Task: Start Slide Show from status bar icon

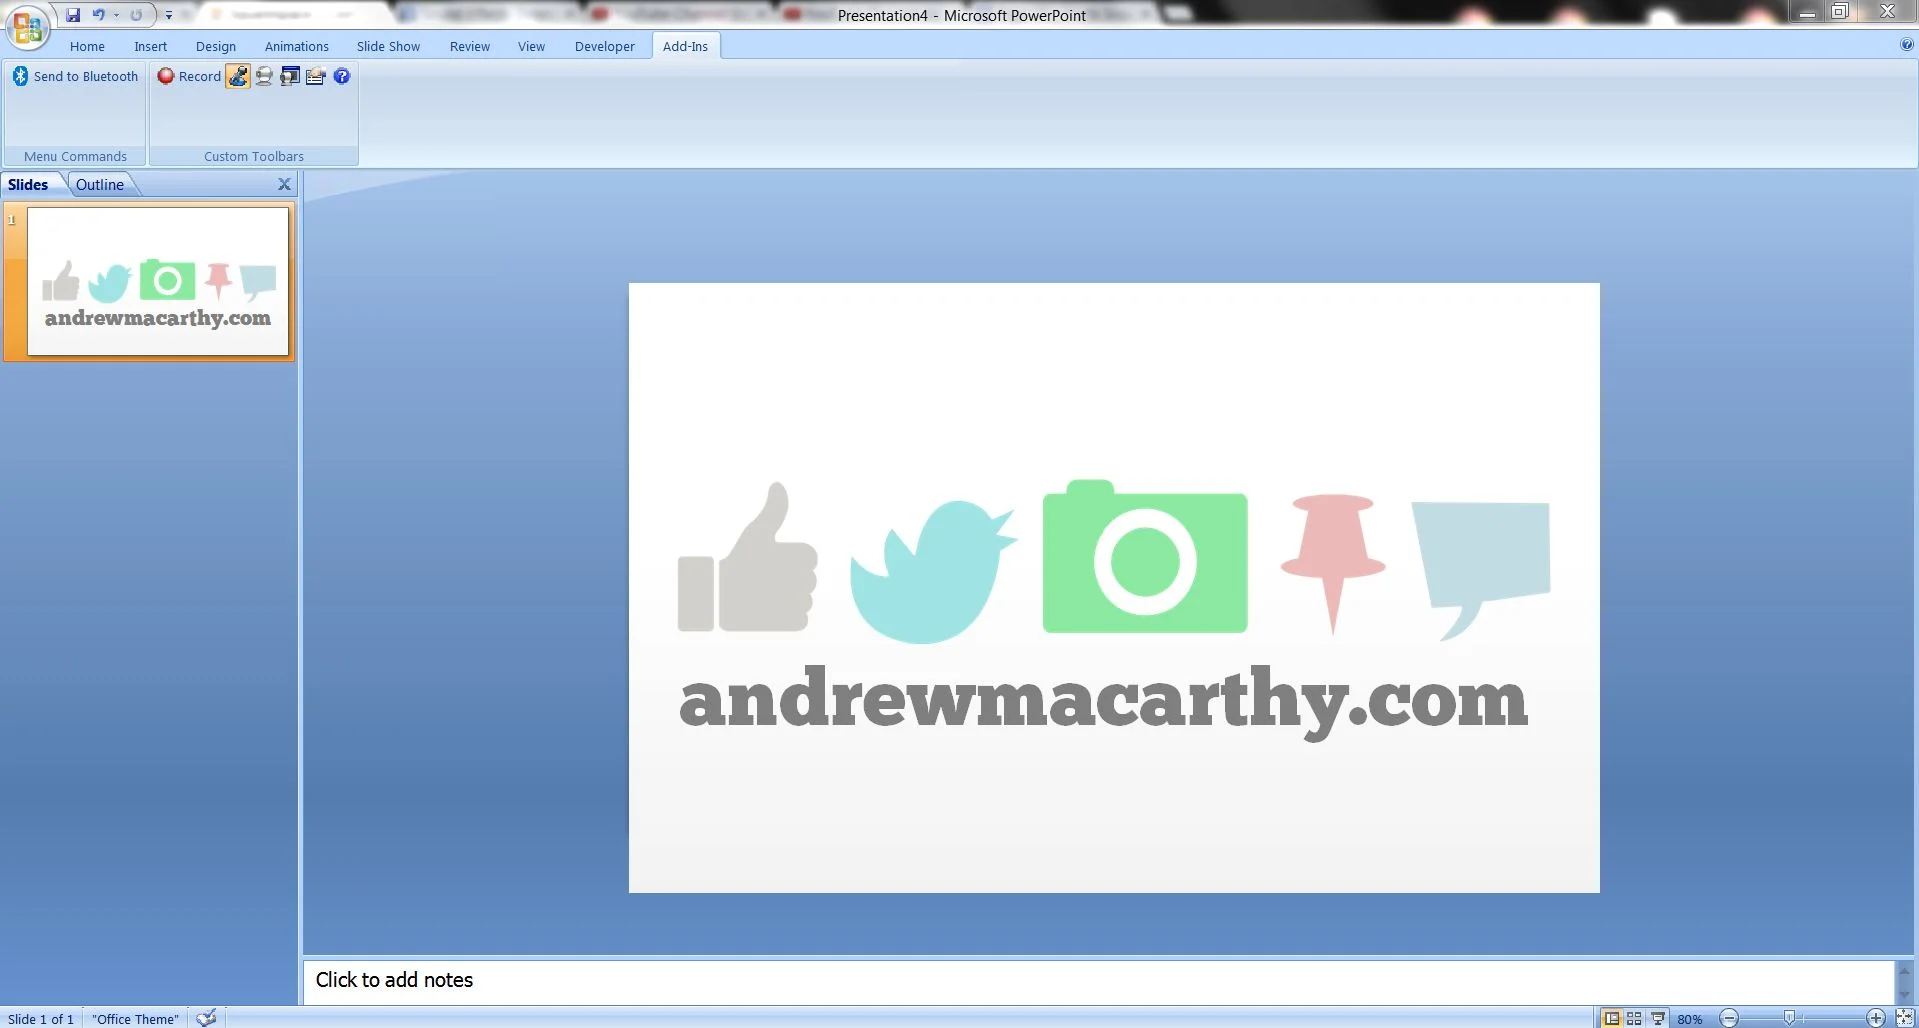Action: click(1657, 1018)
